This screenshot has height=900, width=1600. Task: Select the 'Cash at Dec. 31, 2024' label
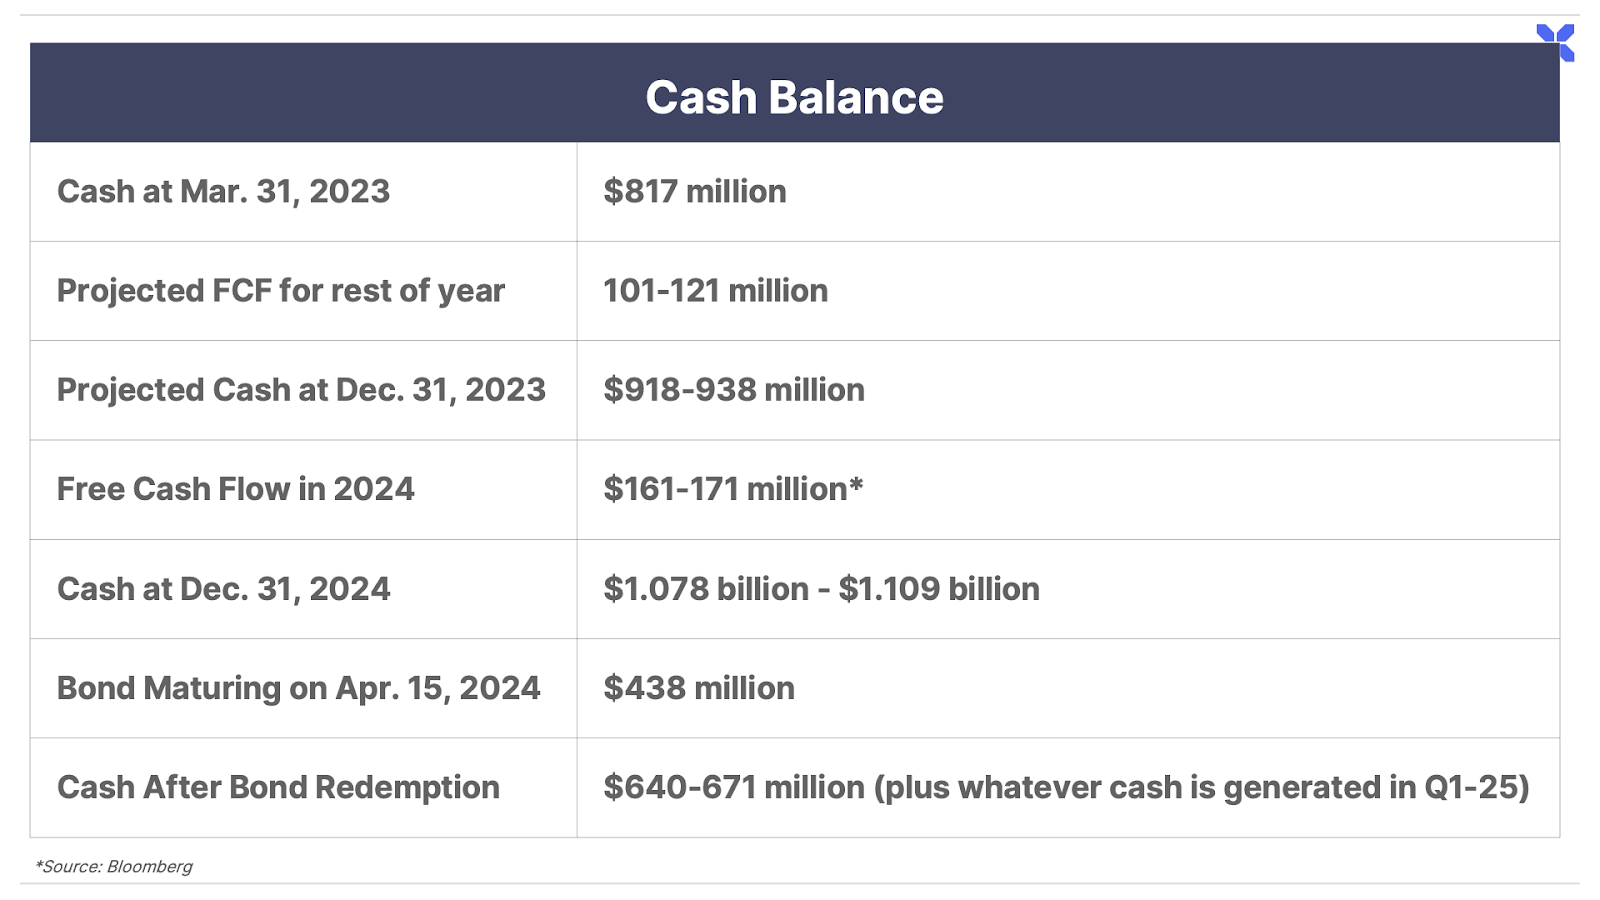pyautogui.click(x=223, y=588)
